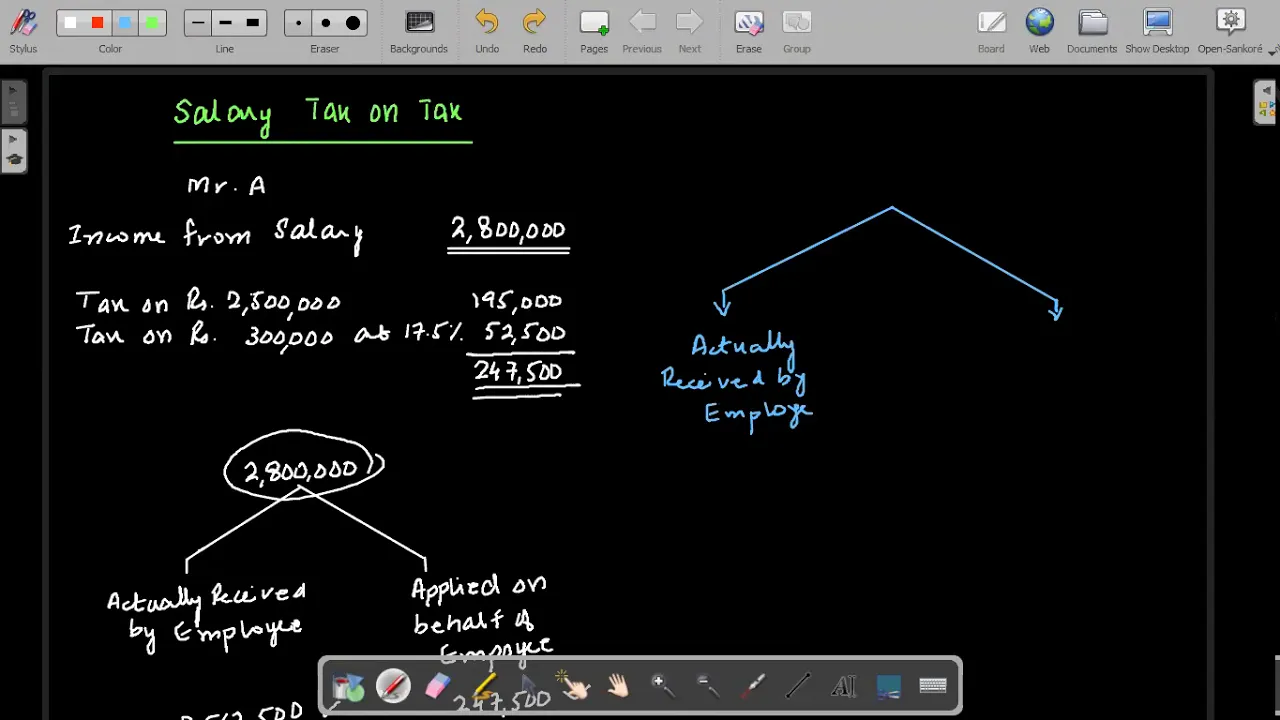Redo the undone action
1280x720 pixels.
tap(535, 31)
